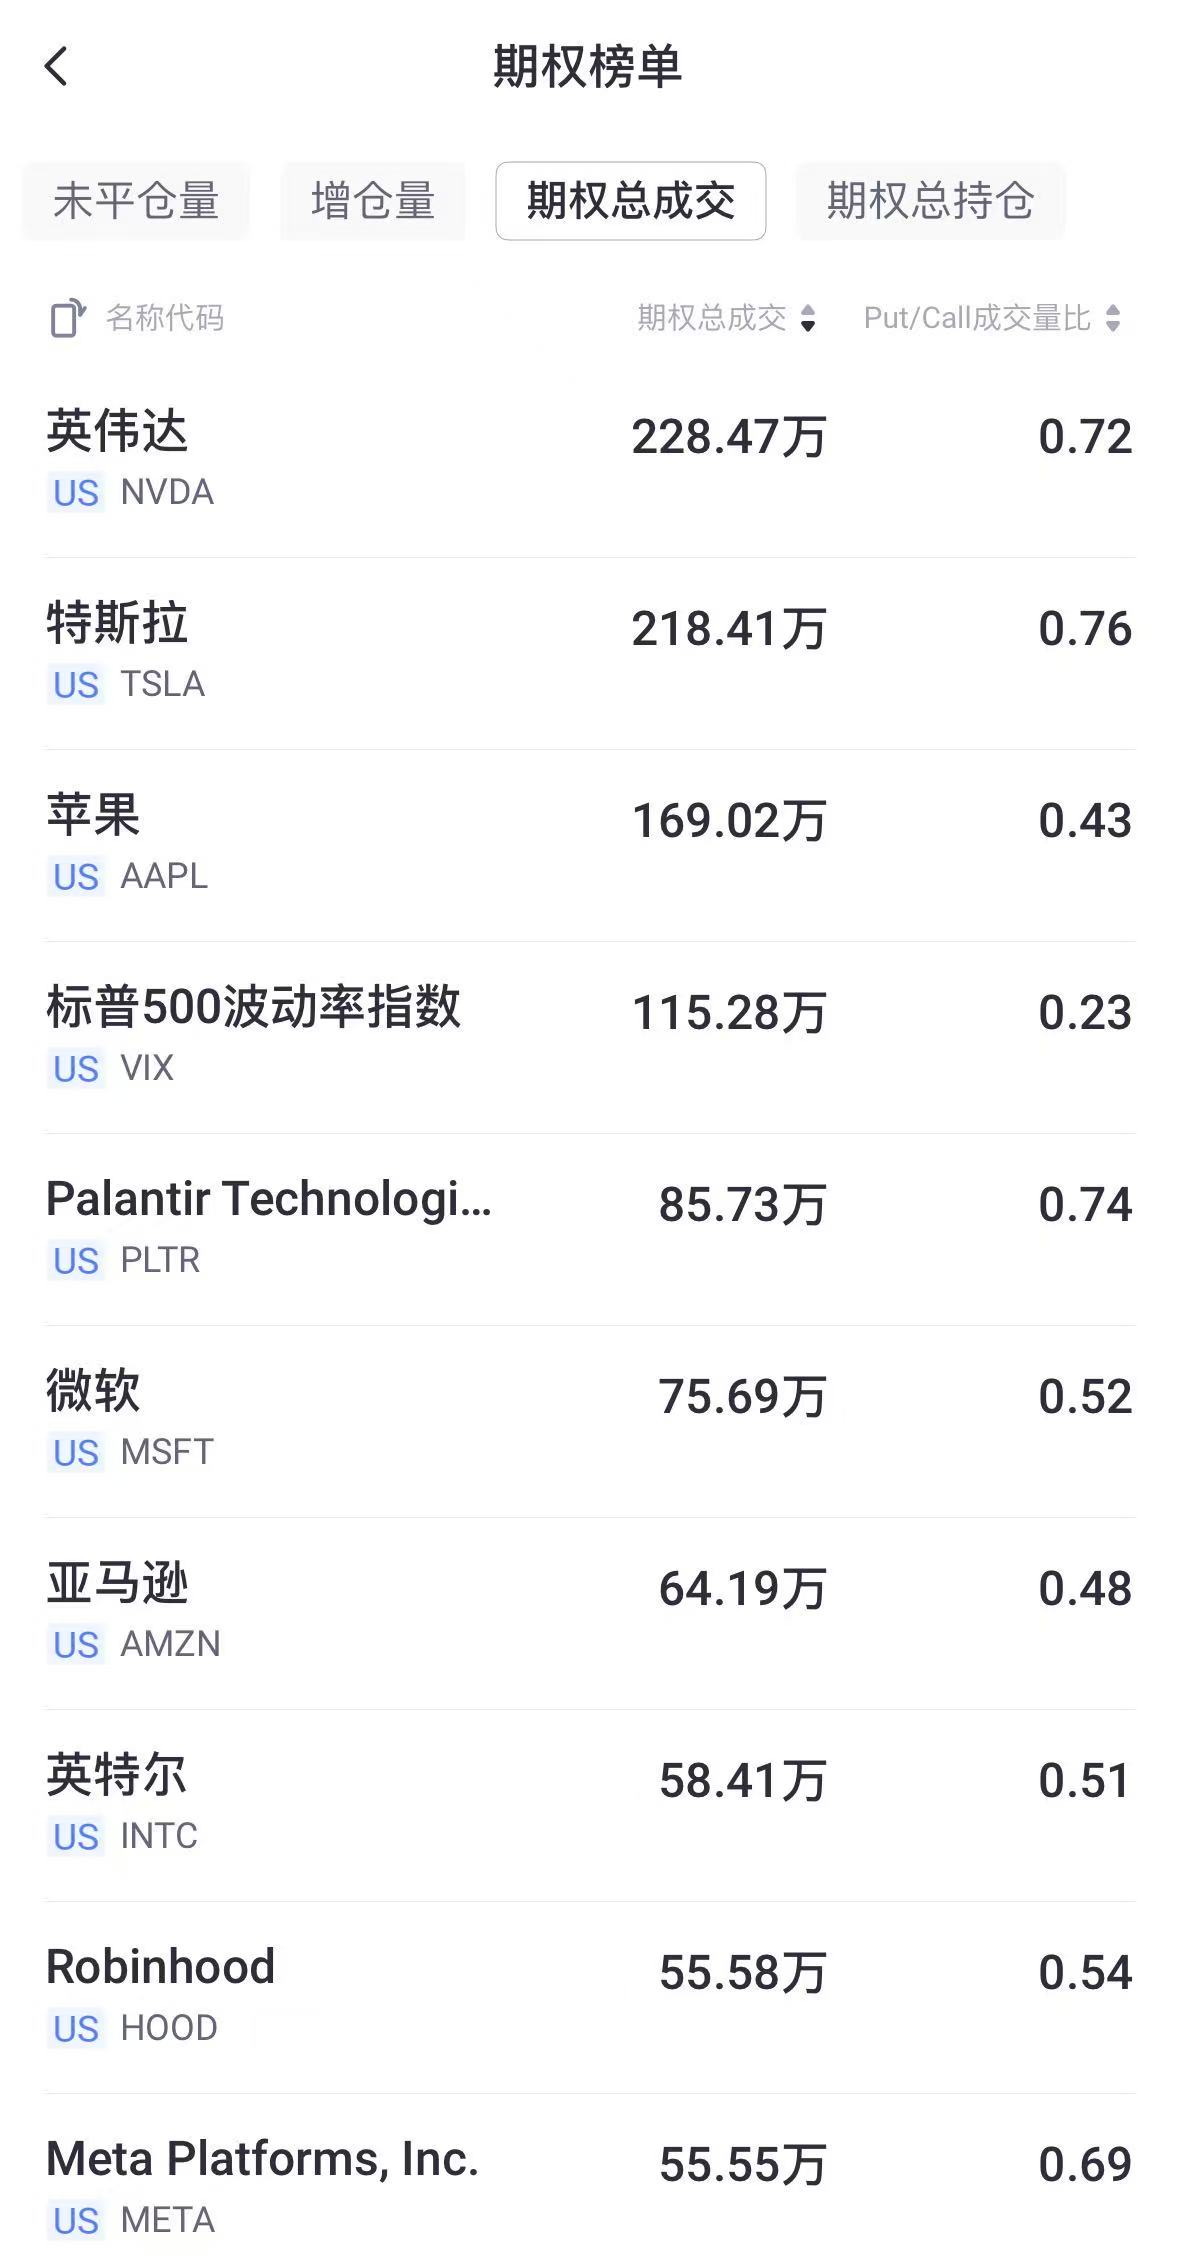Image resolution: width=1179 pixels, height=2261 pixels.
Task: Tap the back arrow icon
Action: point(57,67)
